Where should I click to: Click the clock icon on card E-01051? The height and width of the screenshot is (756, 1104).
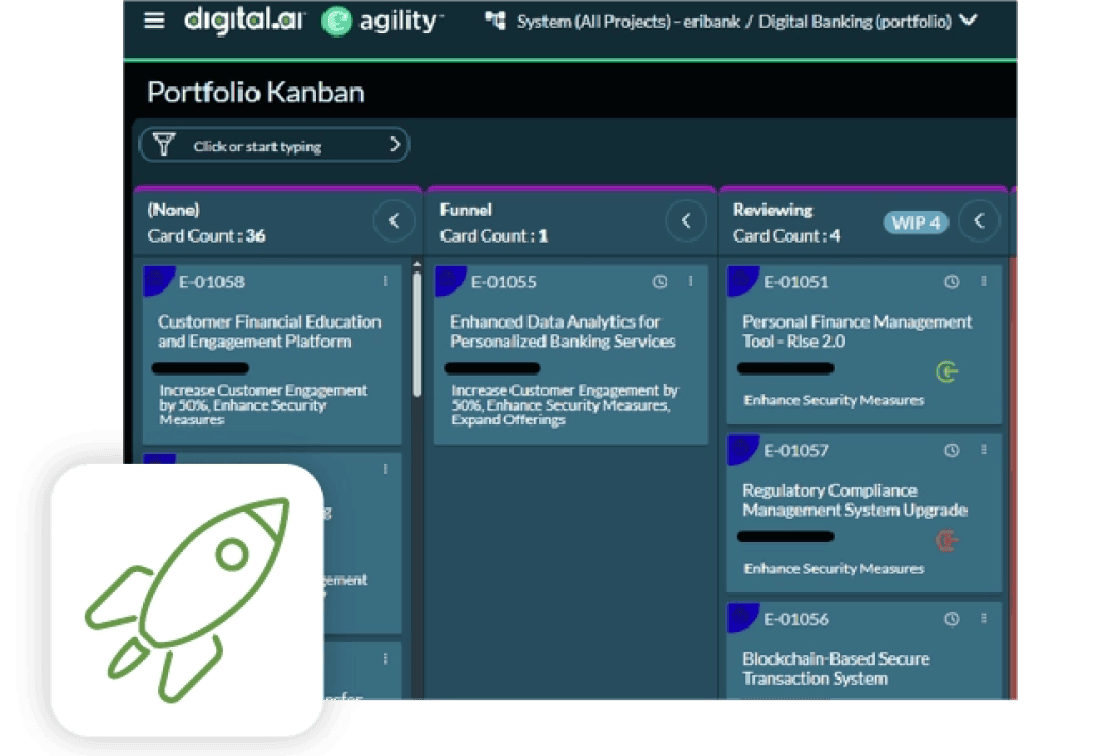point(952,282)
